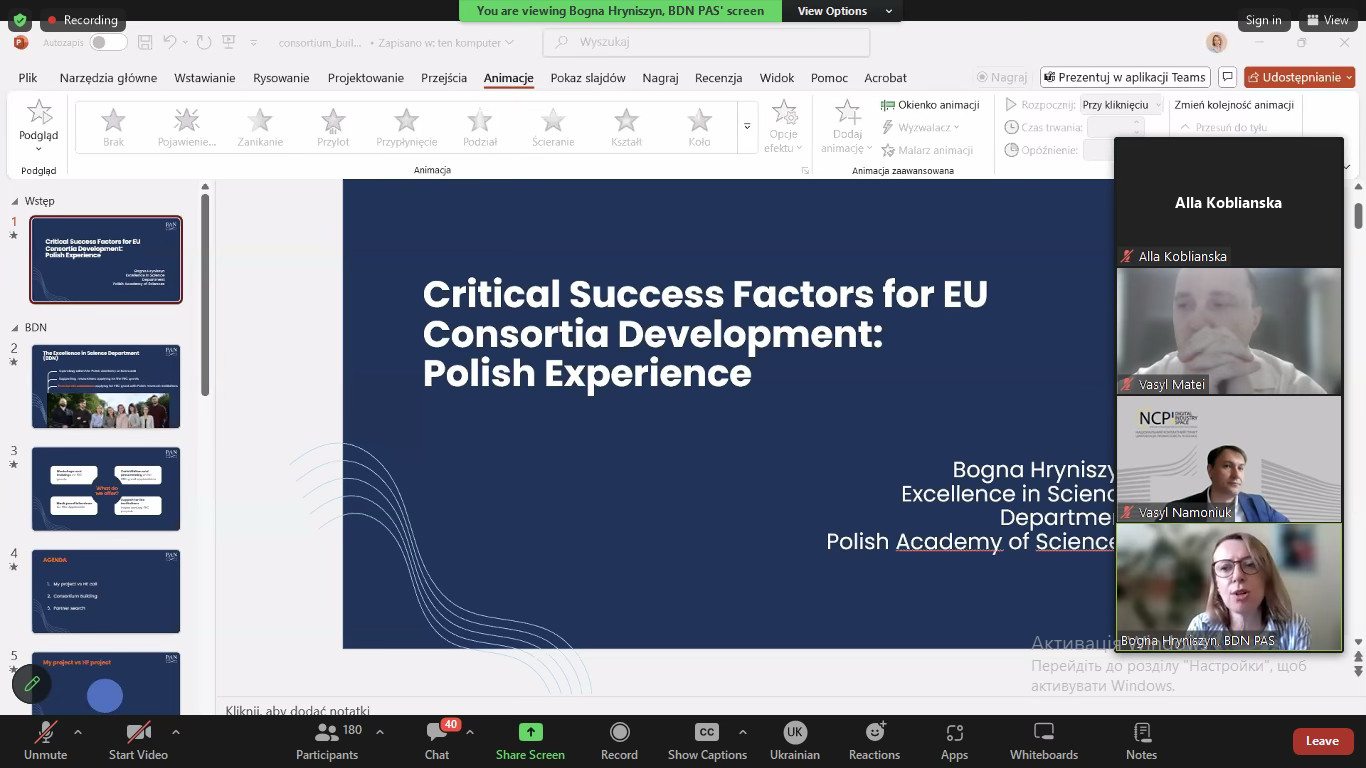Click the Wyszukaj search box
This screenshot has height=768, width=1366.
[706, 42]
